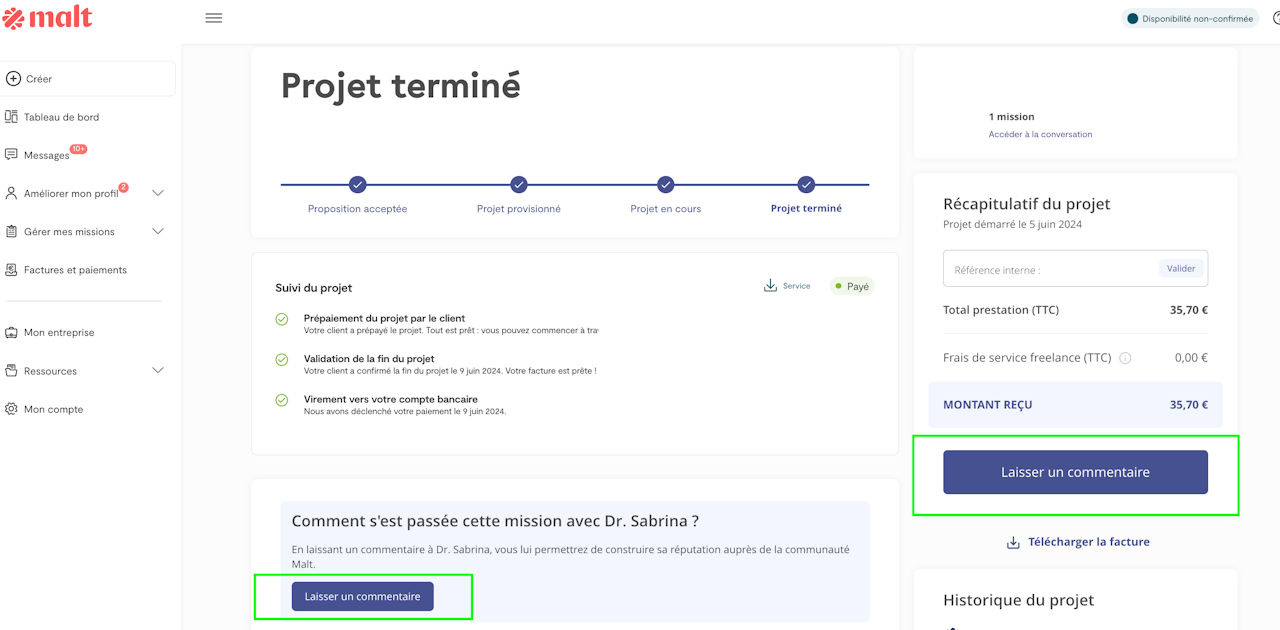The width and height of the screenshot is (1280, 630).
Task: Click the info icon beside Frais de service
Action: (x=1125, y=358)
